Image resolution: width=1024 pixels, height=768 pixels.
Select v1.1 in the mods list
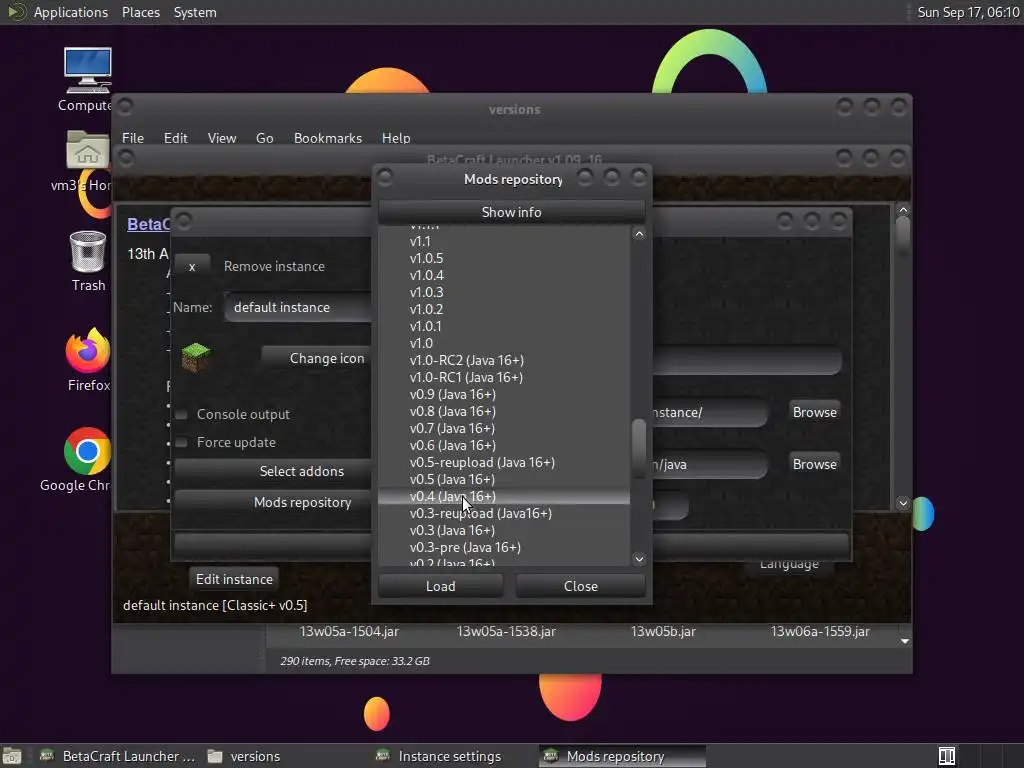coord(504,241)
